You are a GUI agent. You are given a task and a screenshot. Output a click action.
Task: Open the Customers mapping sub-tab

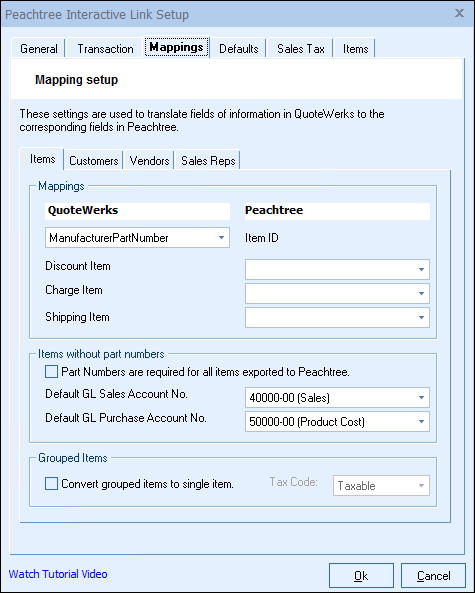(x=93, y=161)
